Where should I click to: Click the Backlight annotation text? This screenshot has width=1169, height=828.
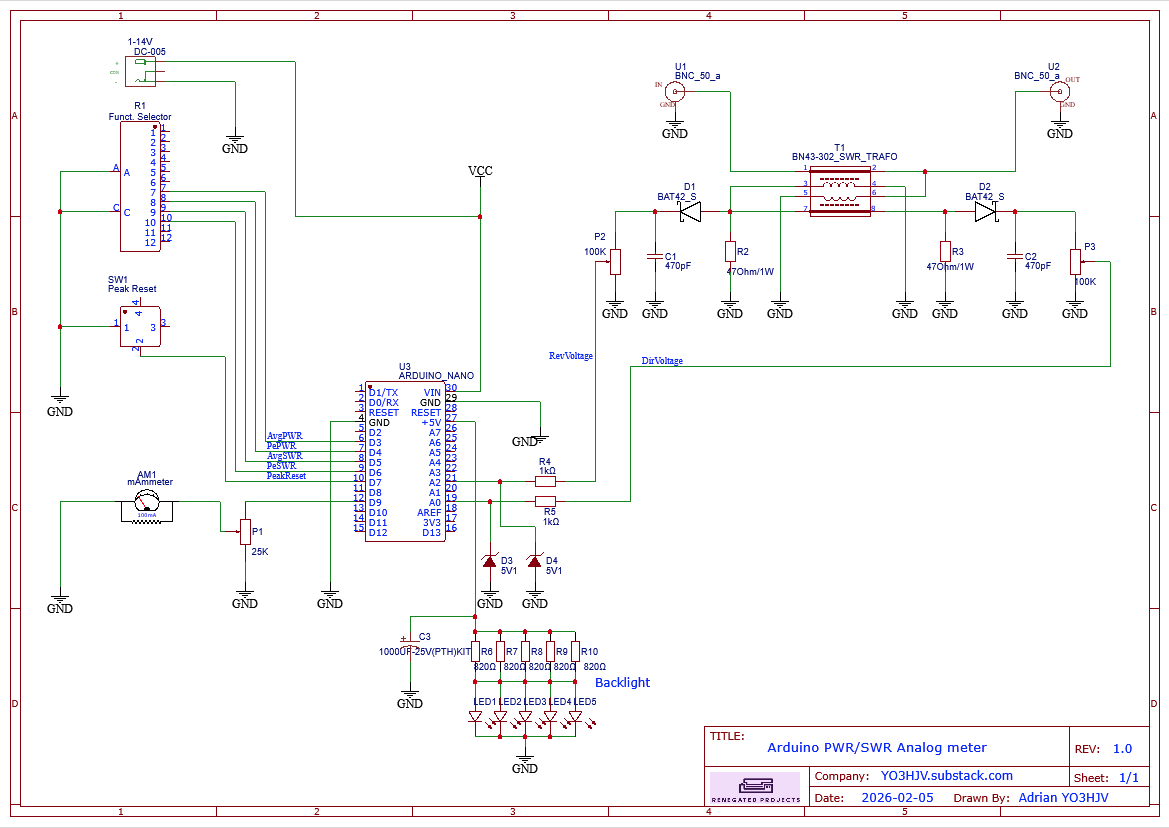tap(623, 683)
